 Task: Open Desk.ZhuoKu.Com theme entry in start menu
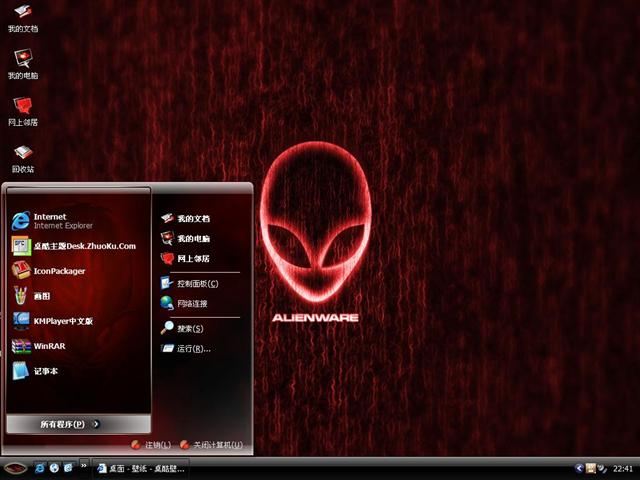78,246
